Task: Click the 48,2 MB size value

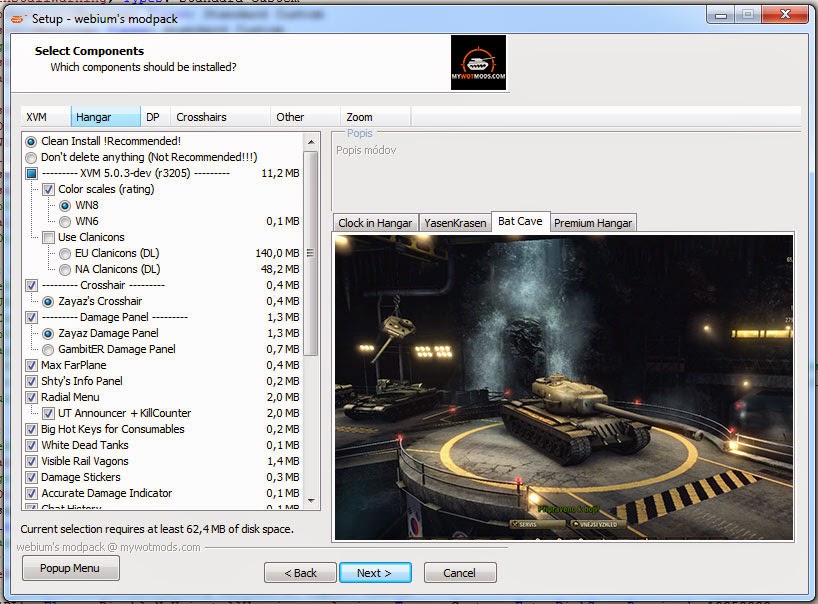Action: (x=280, y=270)
